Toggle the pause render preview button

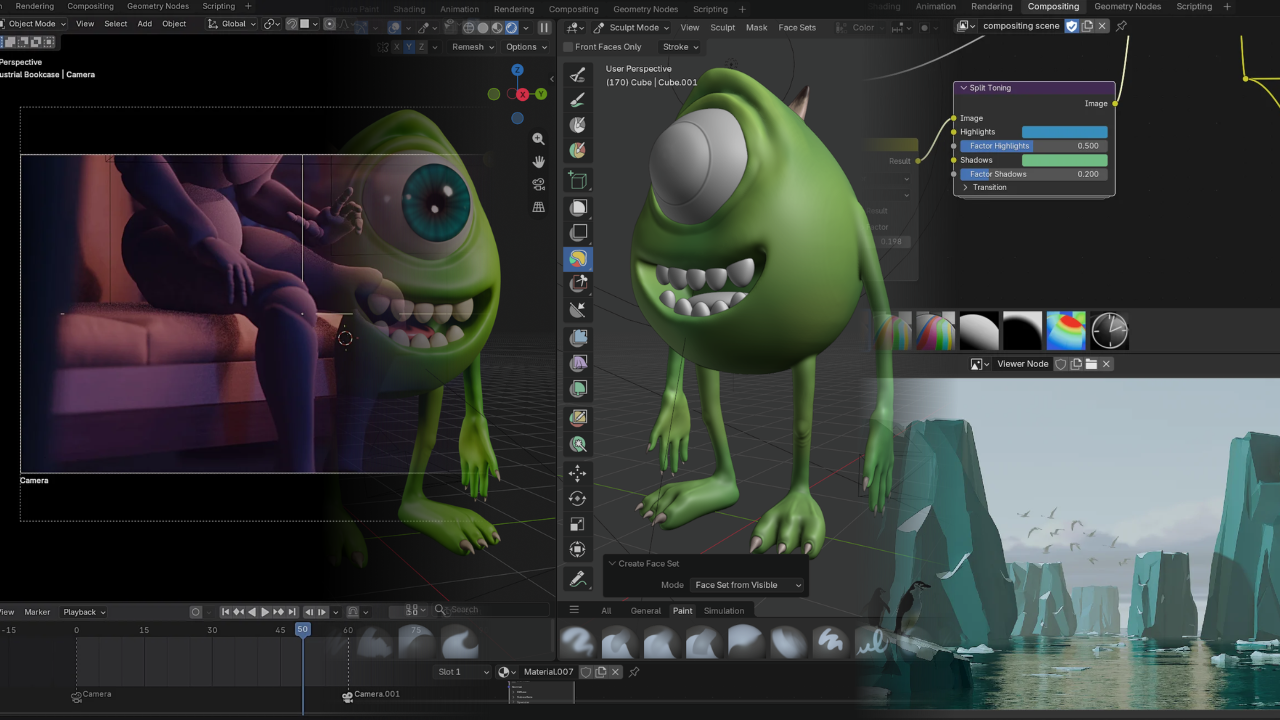[544, 28]
